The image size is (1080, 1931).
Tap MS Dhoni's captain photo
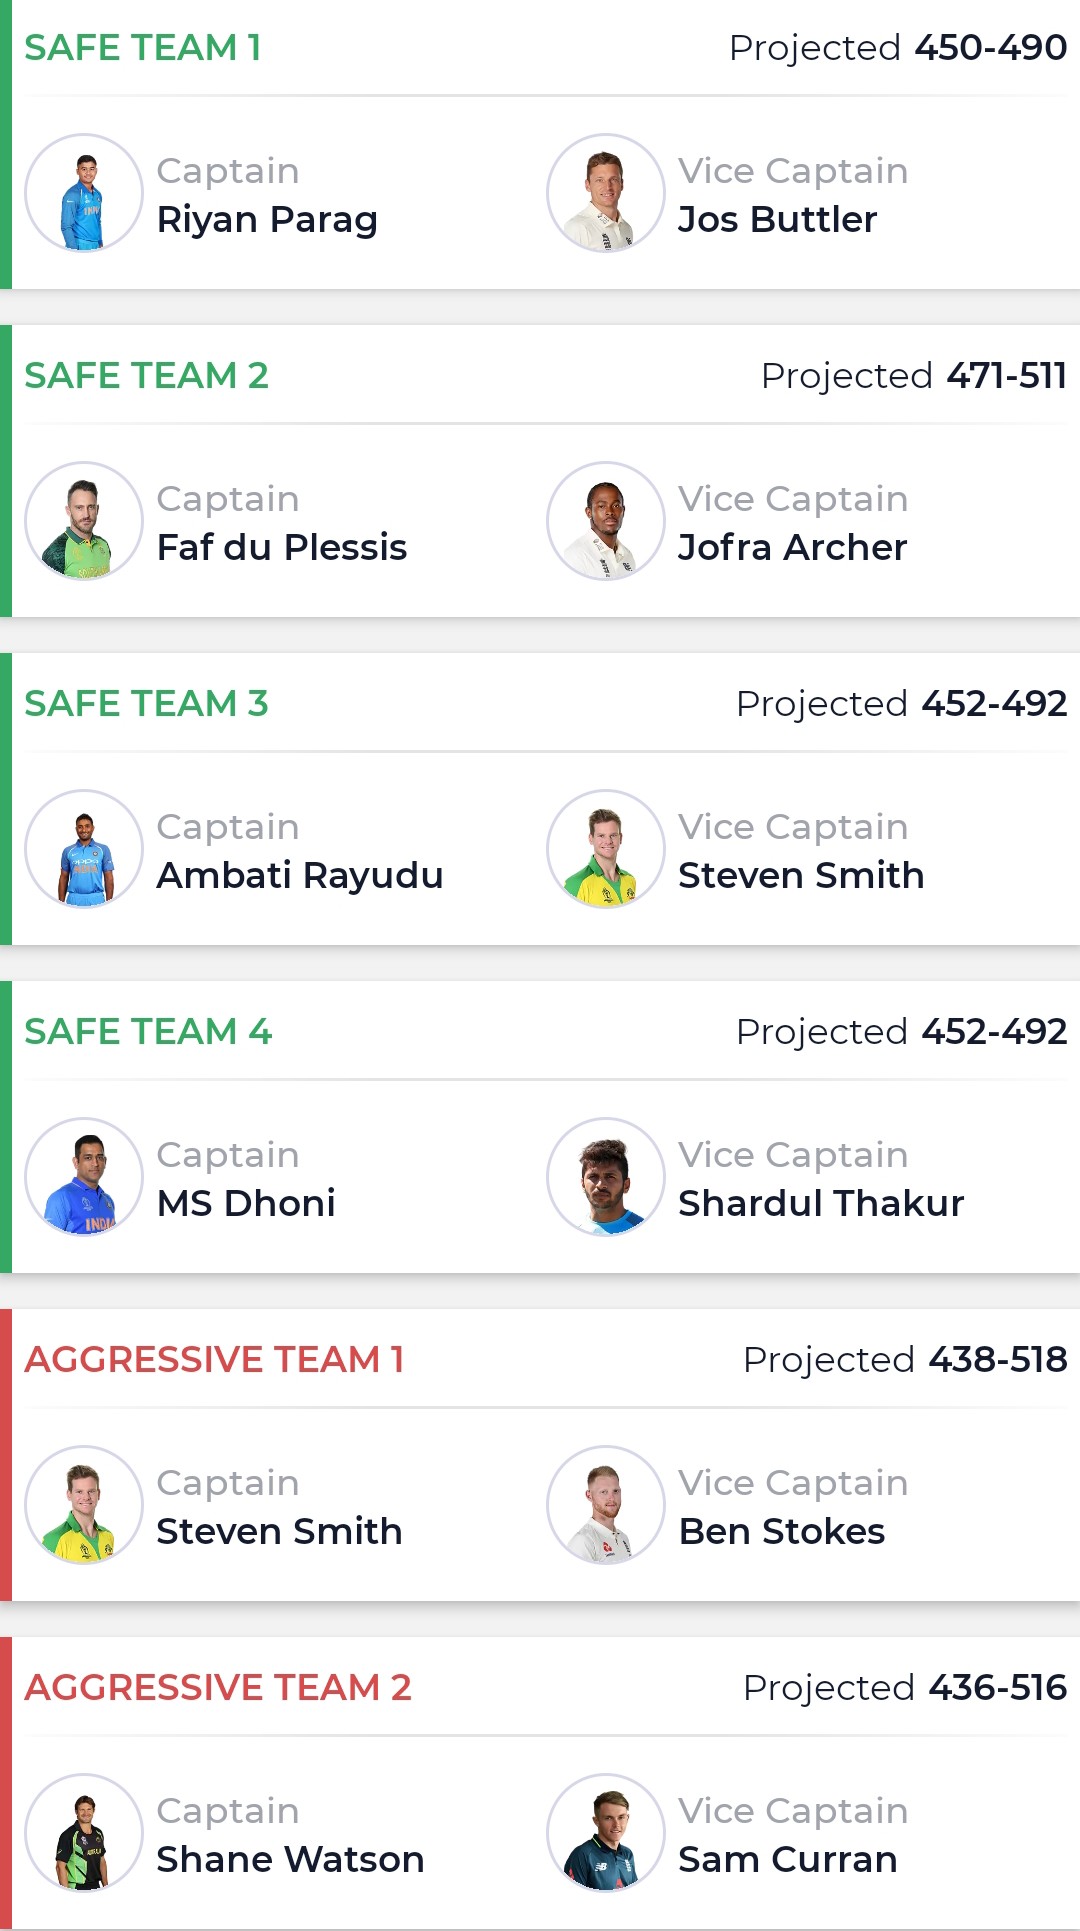pyautogui.click(x=84, y=1177)
